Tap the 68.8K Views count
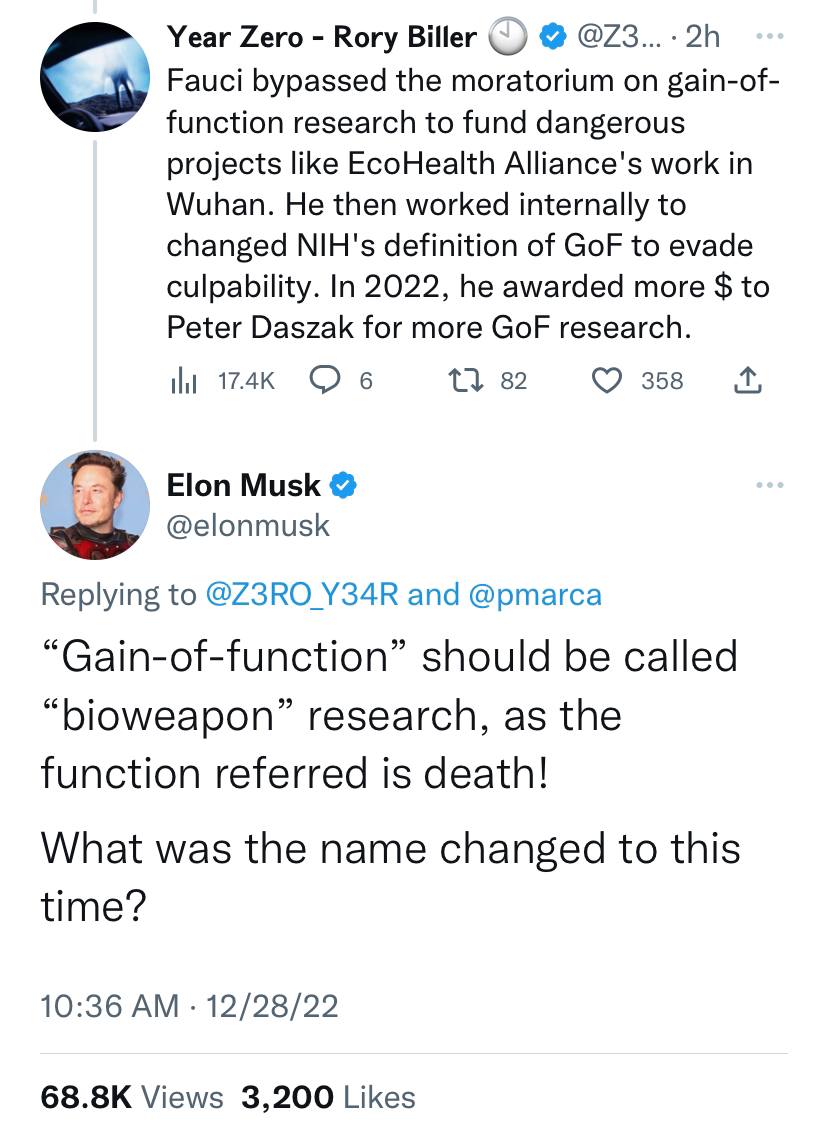 [132, 1097]
